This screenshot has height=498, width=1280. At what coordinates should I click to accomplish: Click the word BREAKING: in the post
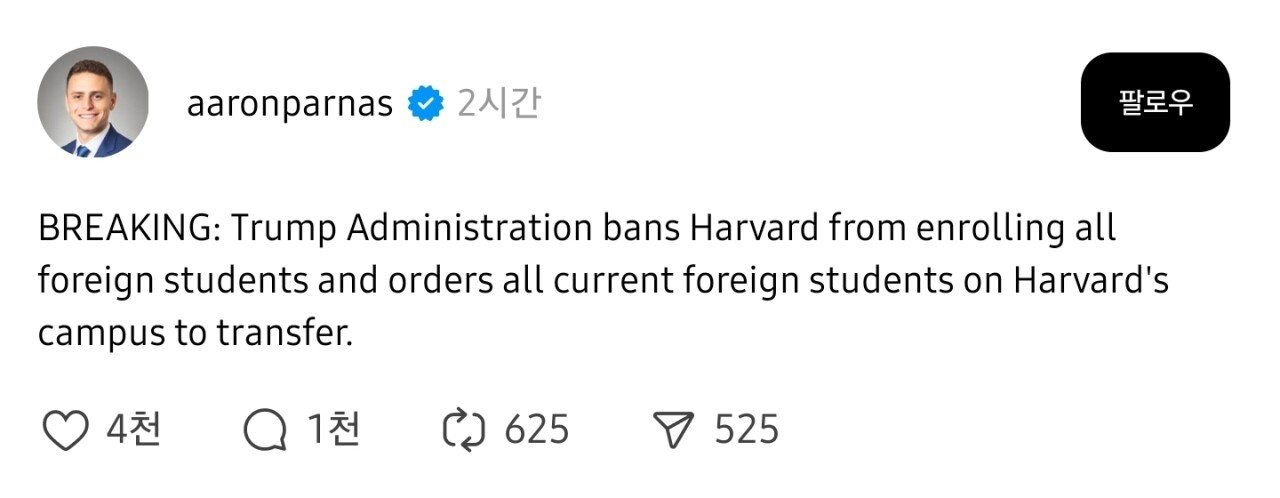pyautogui.click(x=129, y=229)
